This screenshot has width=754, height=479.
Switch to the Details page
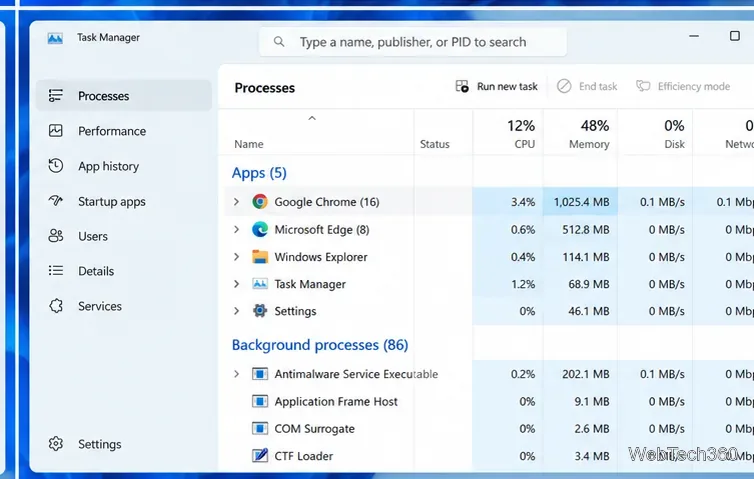click(96, 271)
